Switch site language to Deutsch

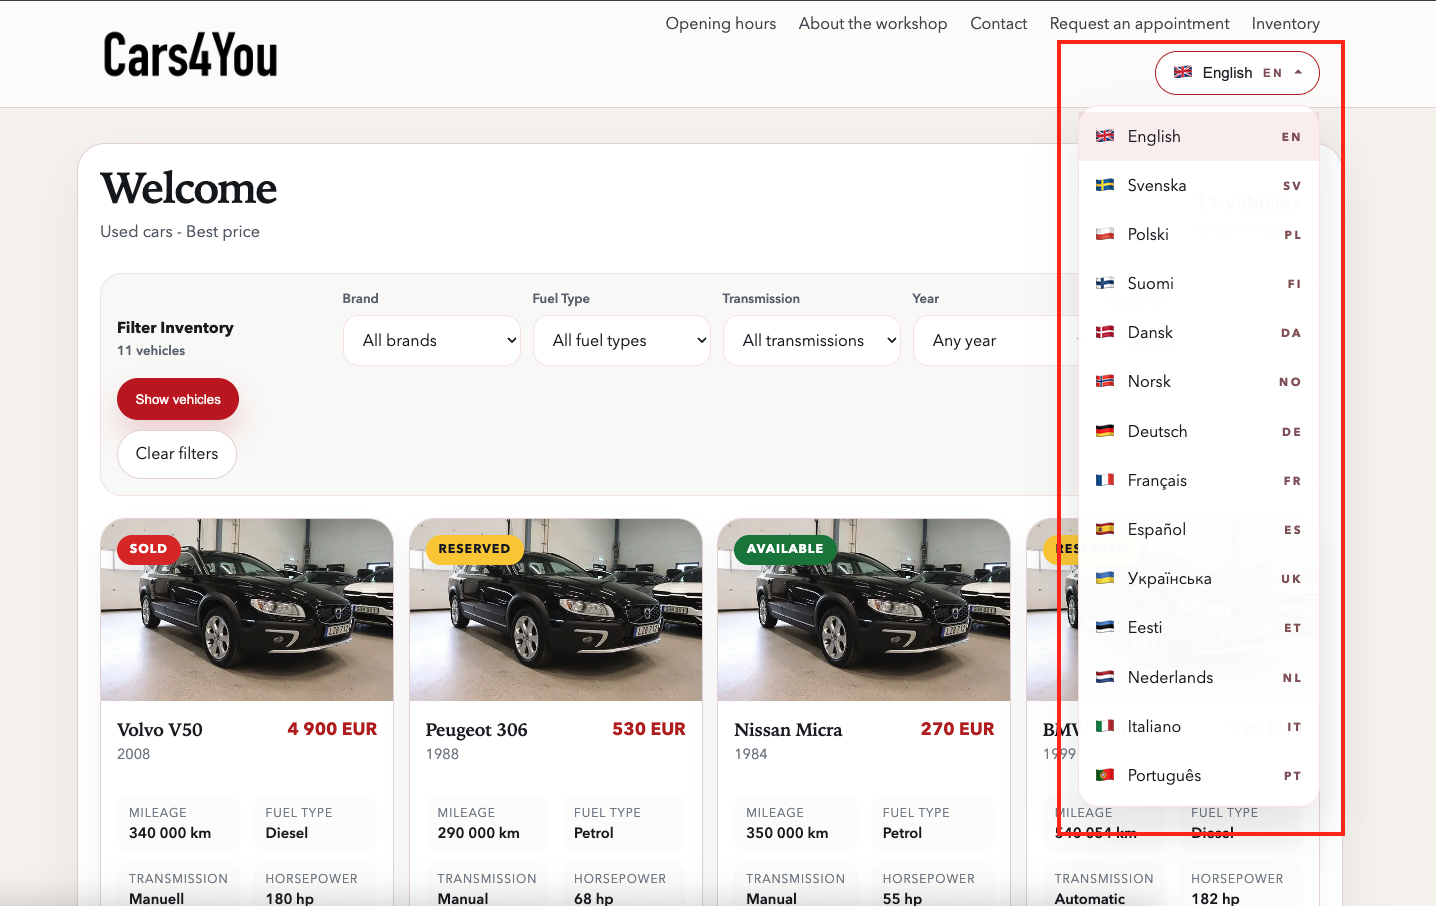tap(1199, 431)
